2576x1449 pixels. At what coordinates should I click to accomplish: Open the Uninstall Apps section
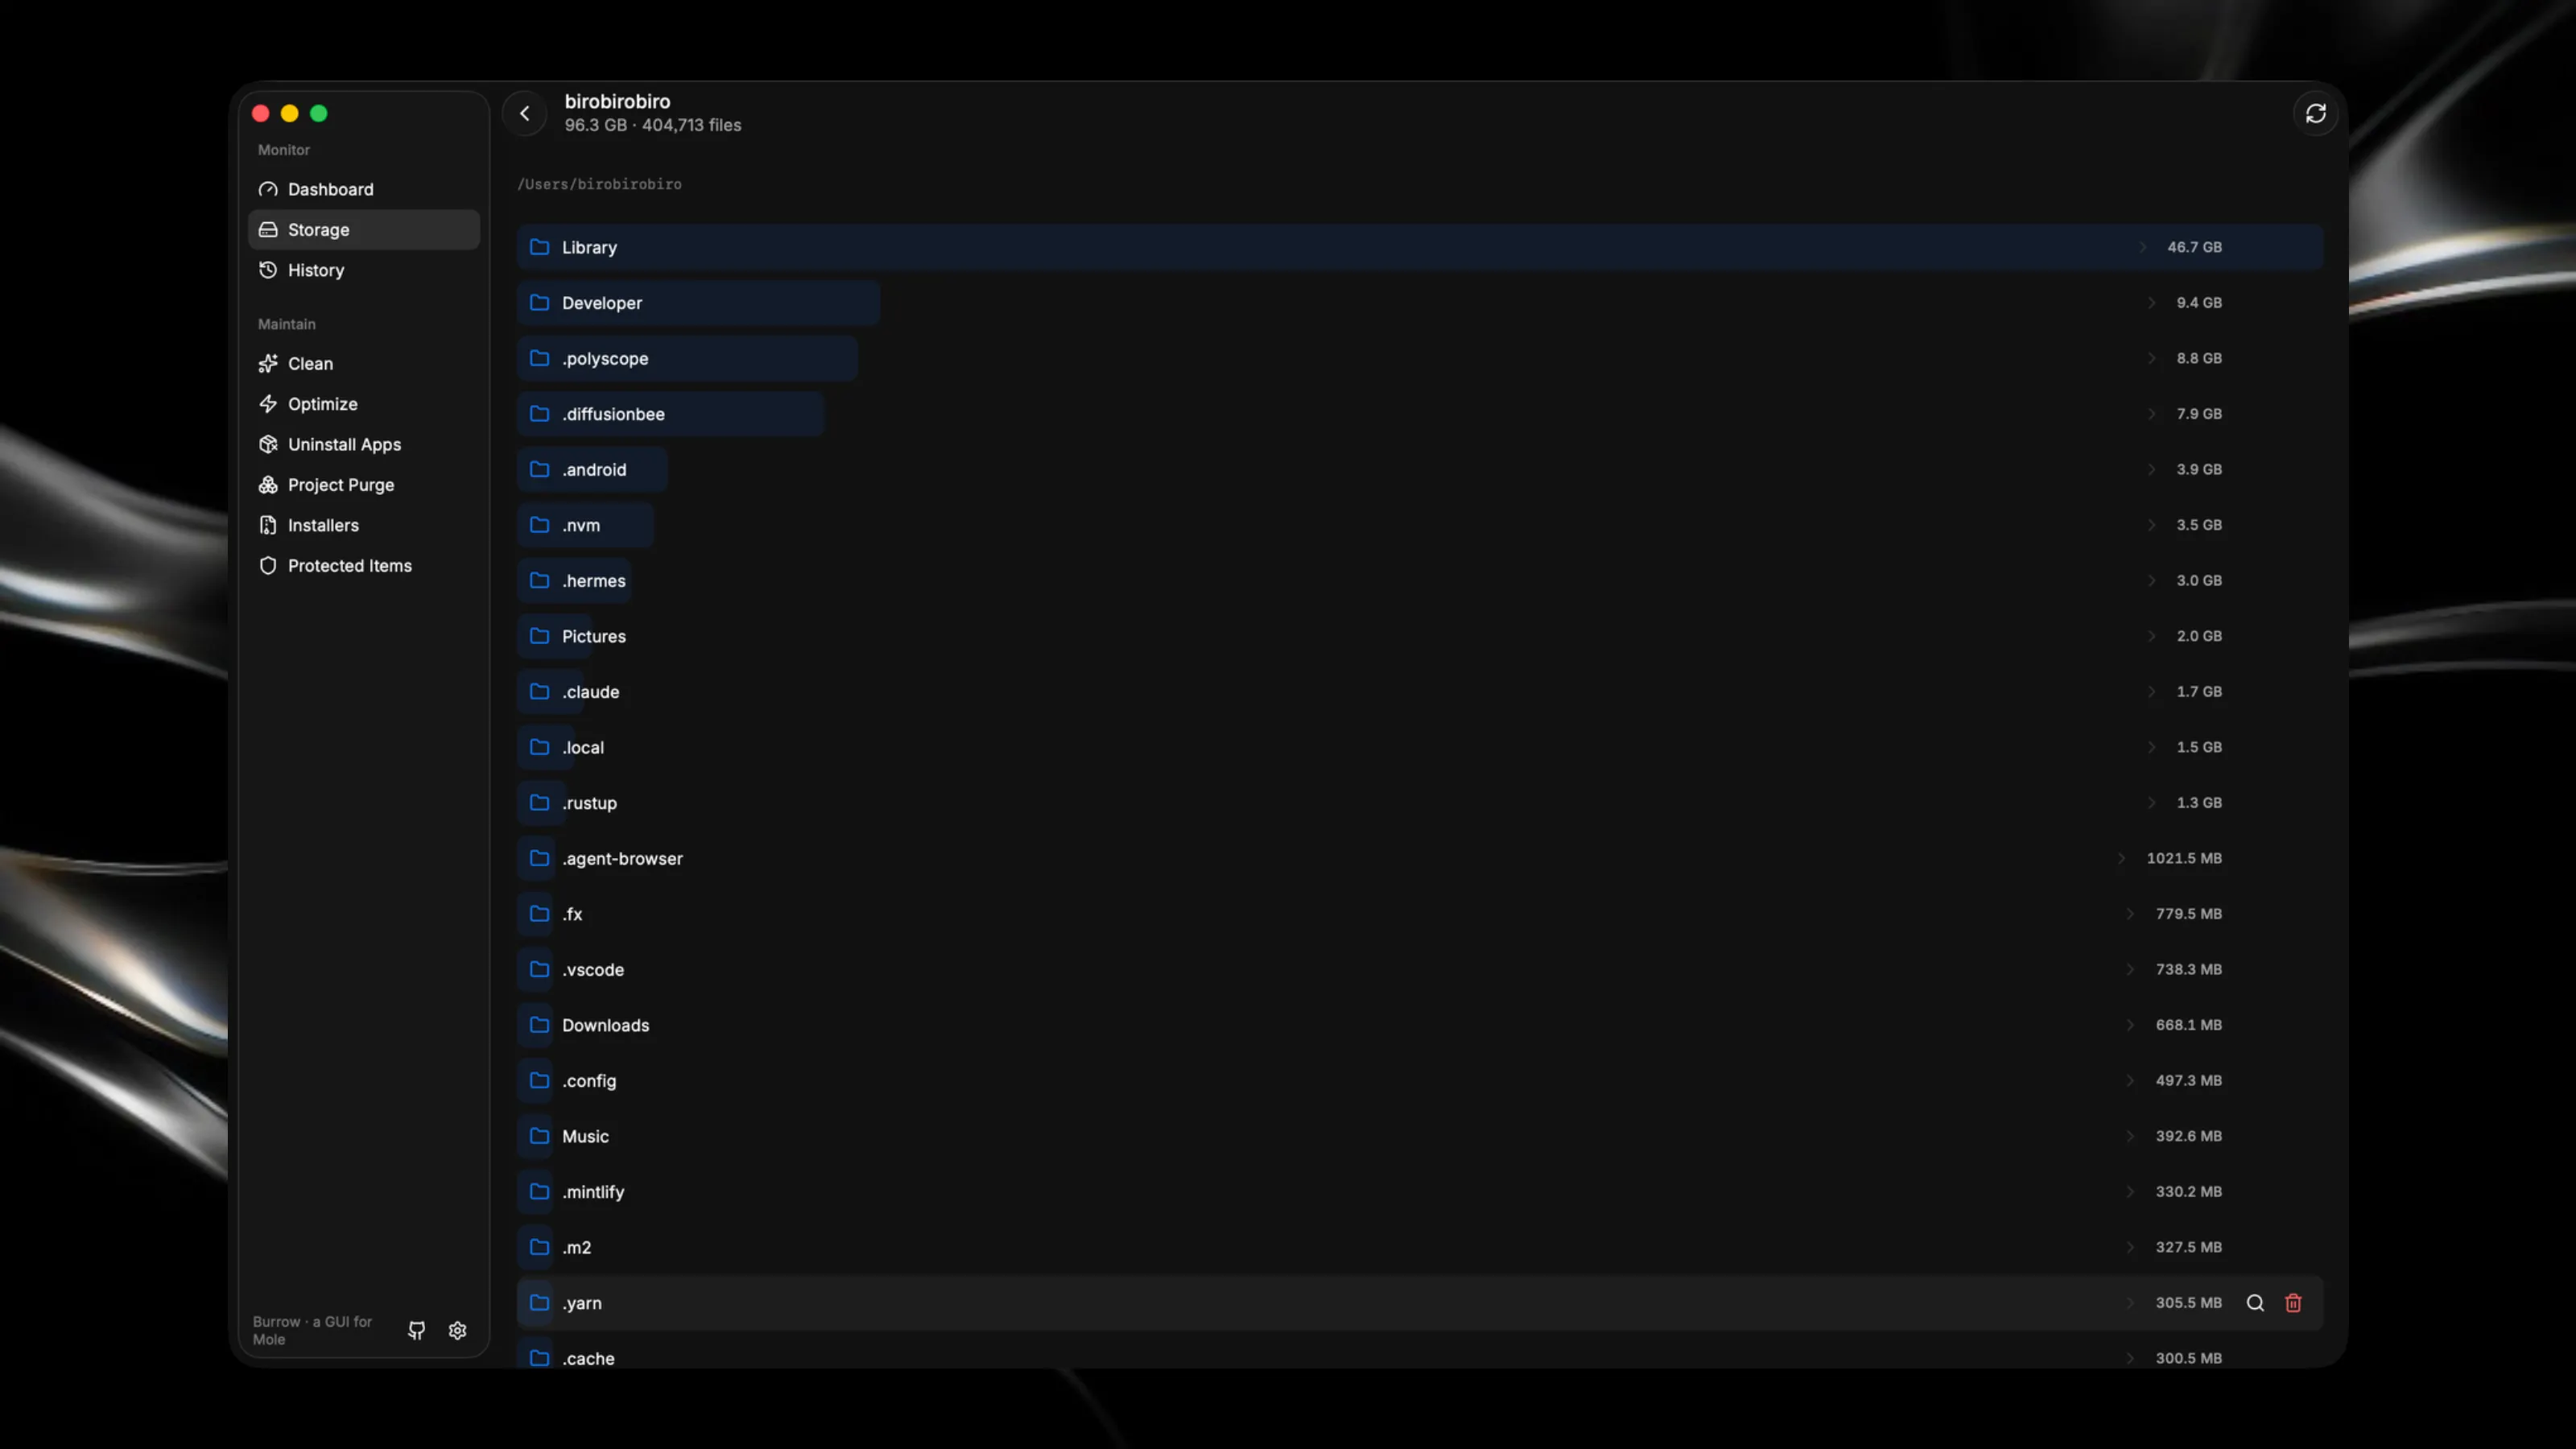click(x=364, y=444)
